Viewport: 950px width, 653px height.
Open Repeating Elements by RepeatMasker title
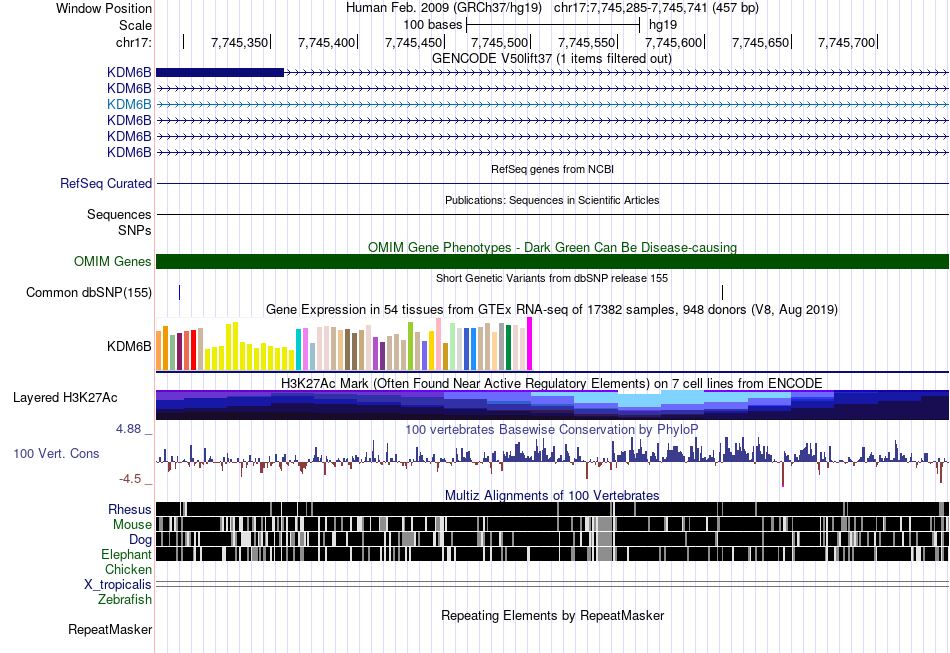tap(553, 615)
